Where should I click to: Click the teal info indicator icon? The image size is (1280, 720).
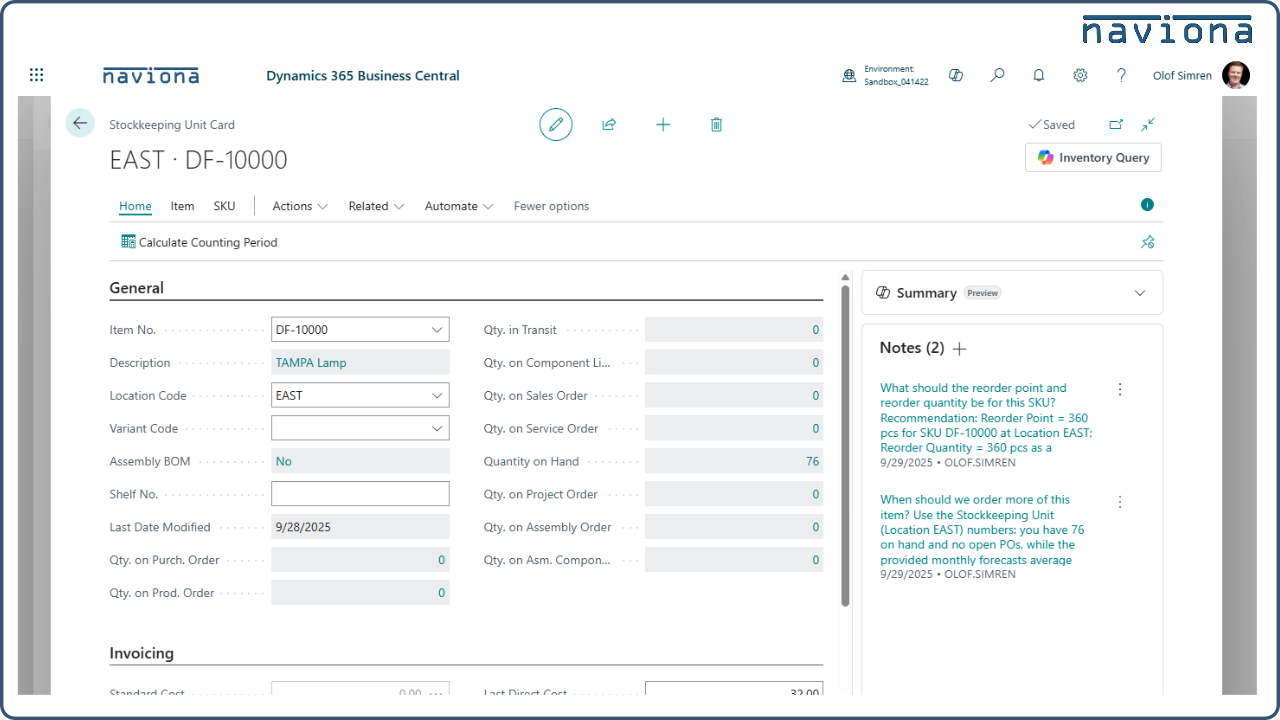(1147, 205)
